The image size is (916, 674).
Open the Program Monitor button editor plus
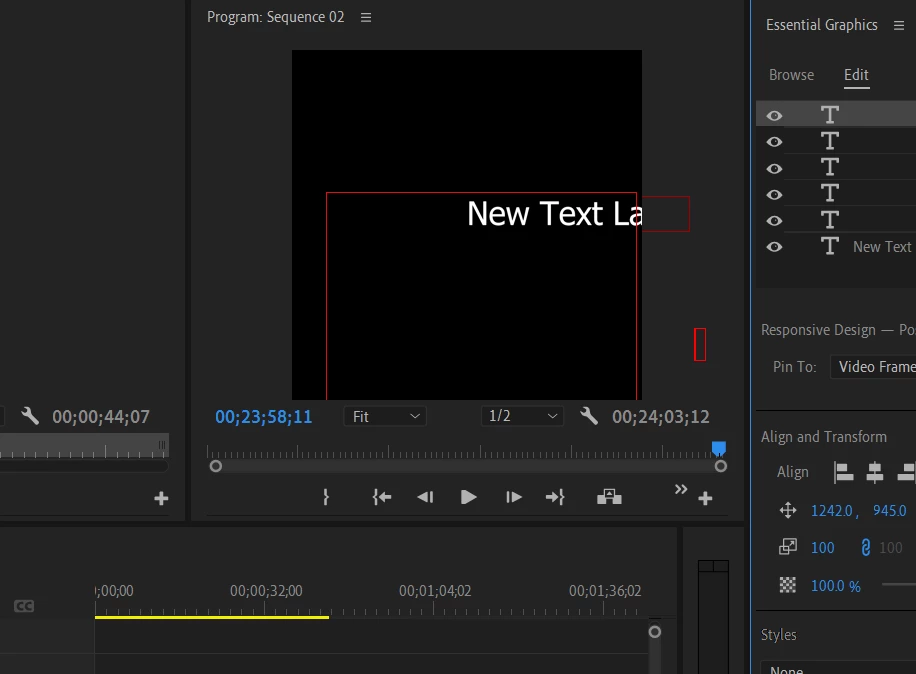click(705, 498)
